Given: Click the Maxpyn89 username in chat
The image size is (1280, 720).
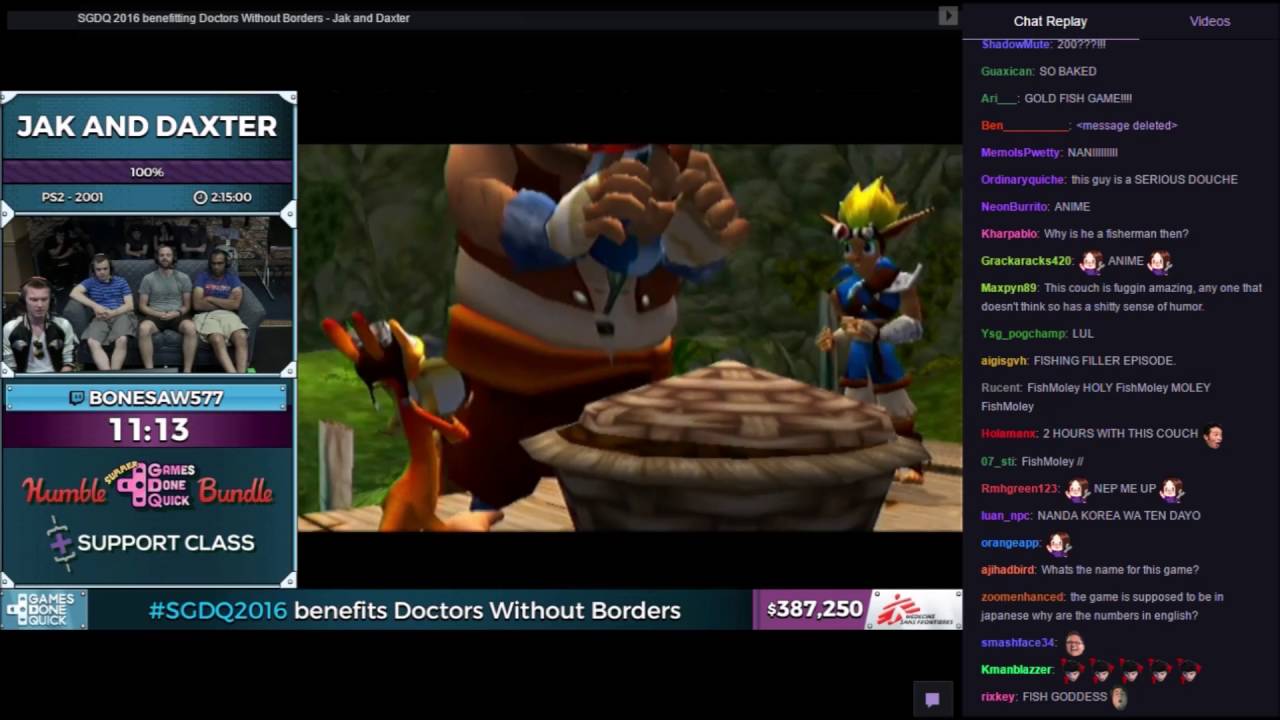Looking at the screenshot, I should 1009,288.
